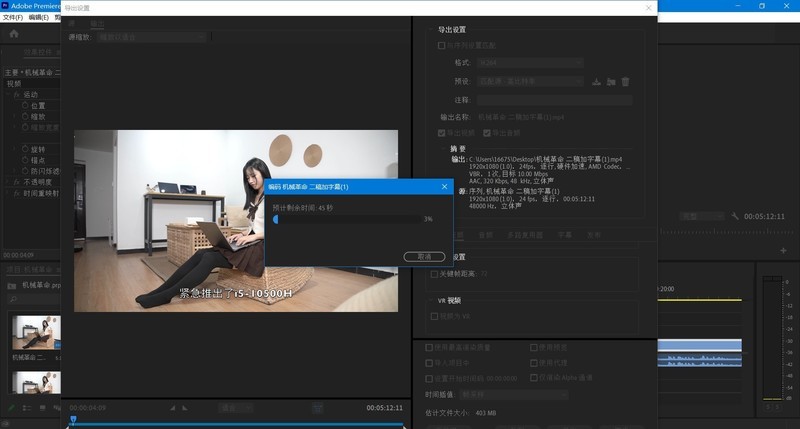Open the 源缩放 dropdown
Image resolution: width=800 pixels, height=429 pixels.
(x=151, y=37)
